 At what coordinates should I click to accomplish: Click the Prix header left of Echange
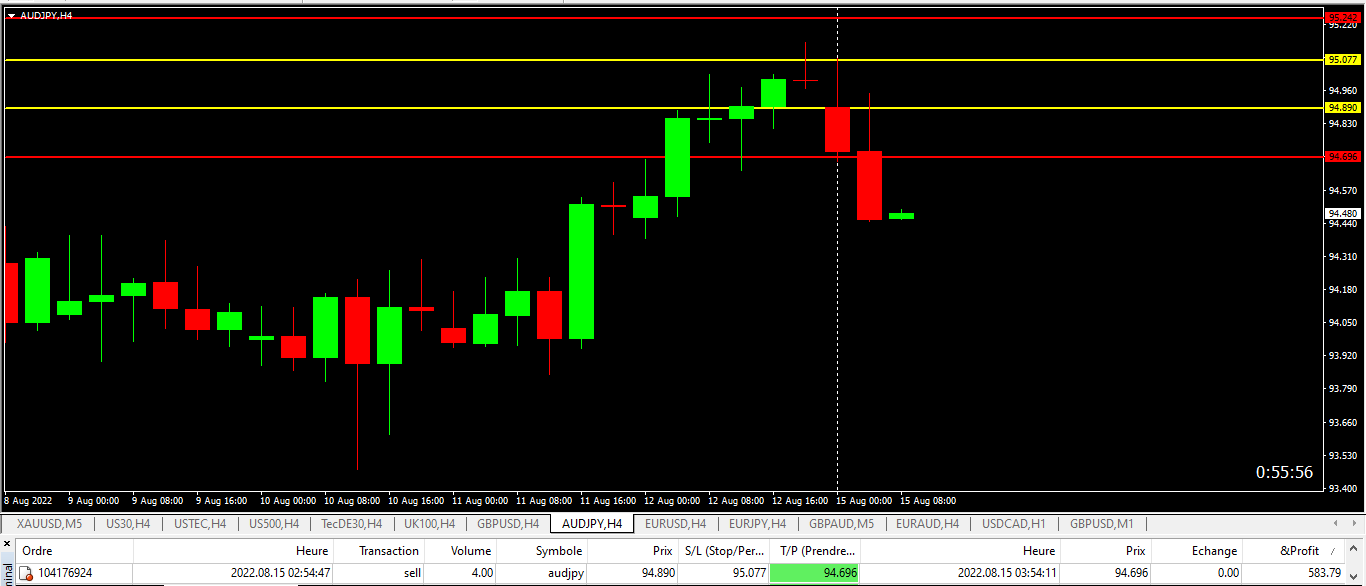pyautogui.click(x=1105, y=551)
